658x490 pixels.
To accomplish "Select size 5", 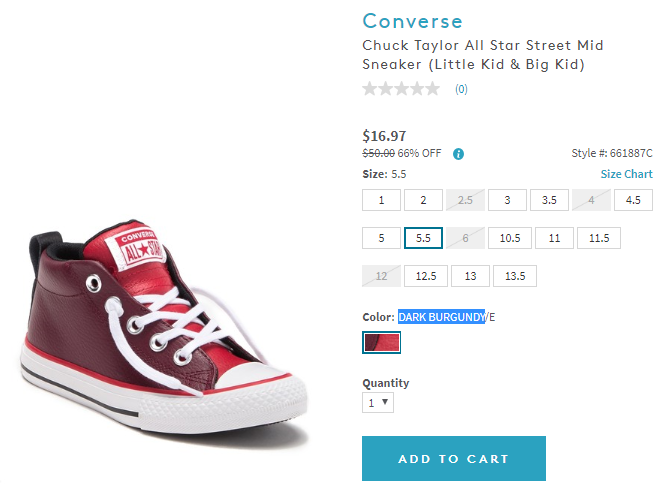I will pos(381,238).
